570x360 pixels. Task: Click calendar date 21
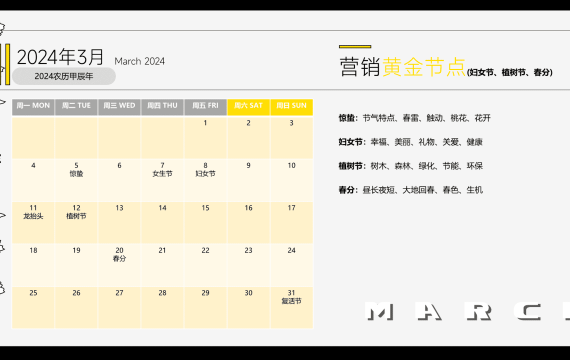click(162, 251)
